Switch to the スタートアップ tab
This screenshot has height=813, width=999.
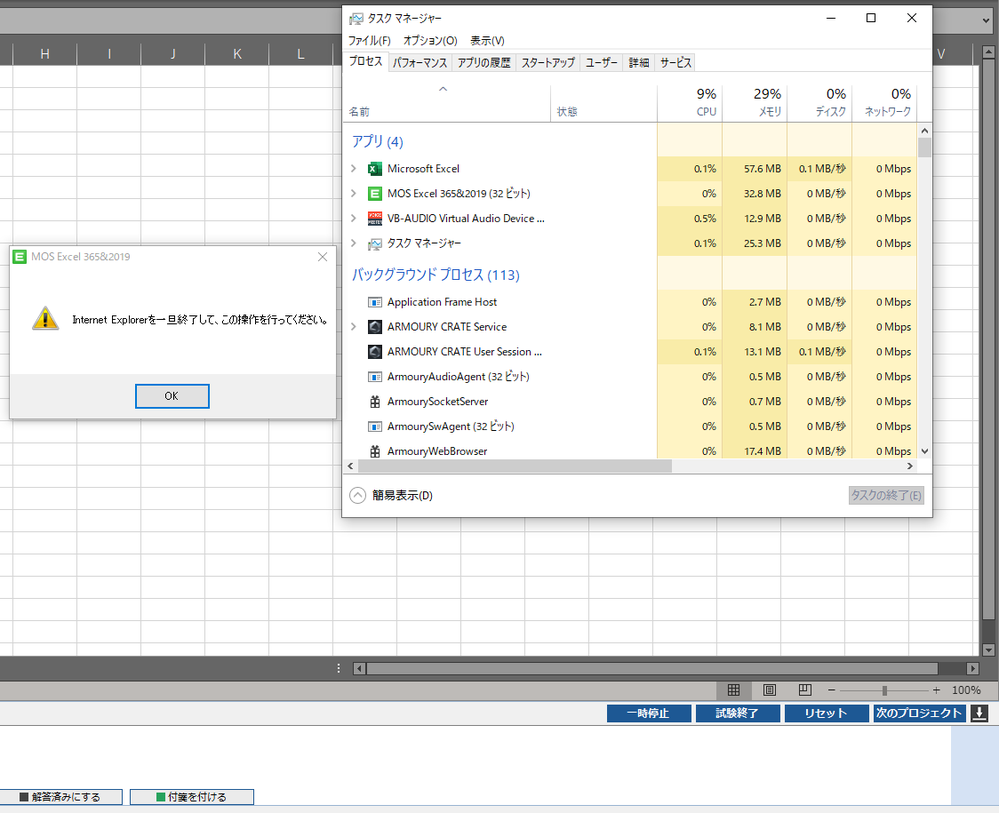(548, 62)
